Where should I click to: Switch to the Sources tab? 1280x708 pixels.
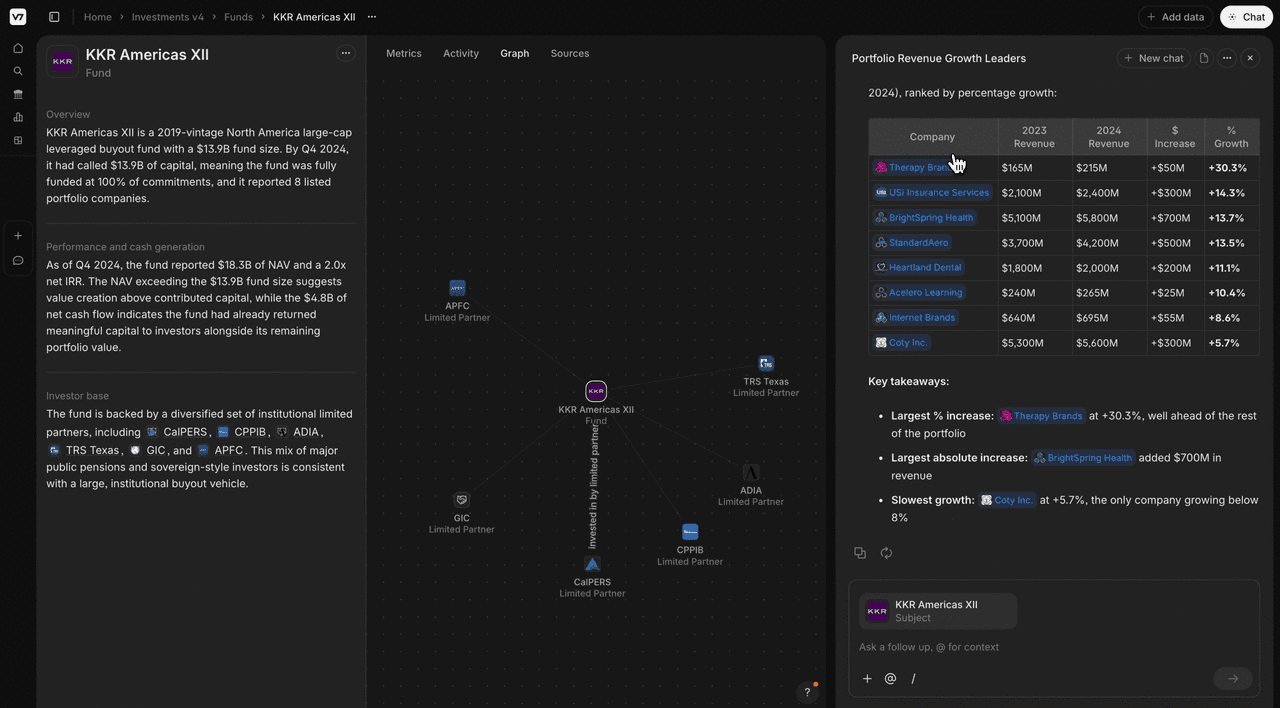(x=570, y=53)
